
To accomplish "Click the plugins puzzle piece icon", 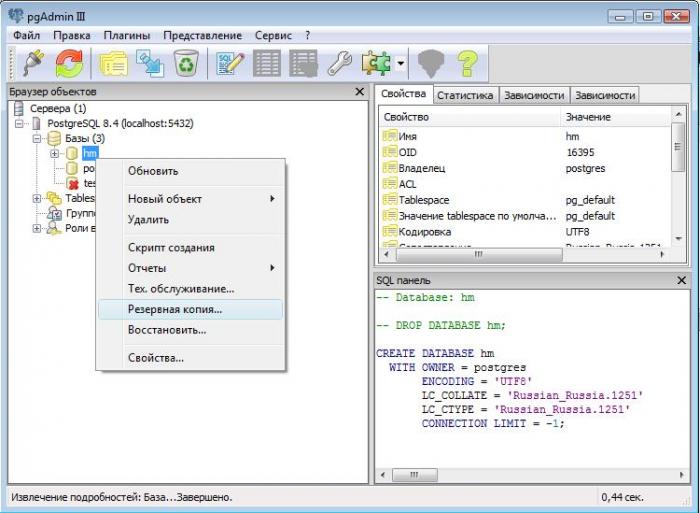I will point(376,63).
